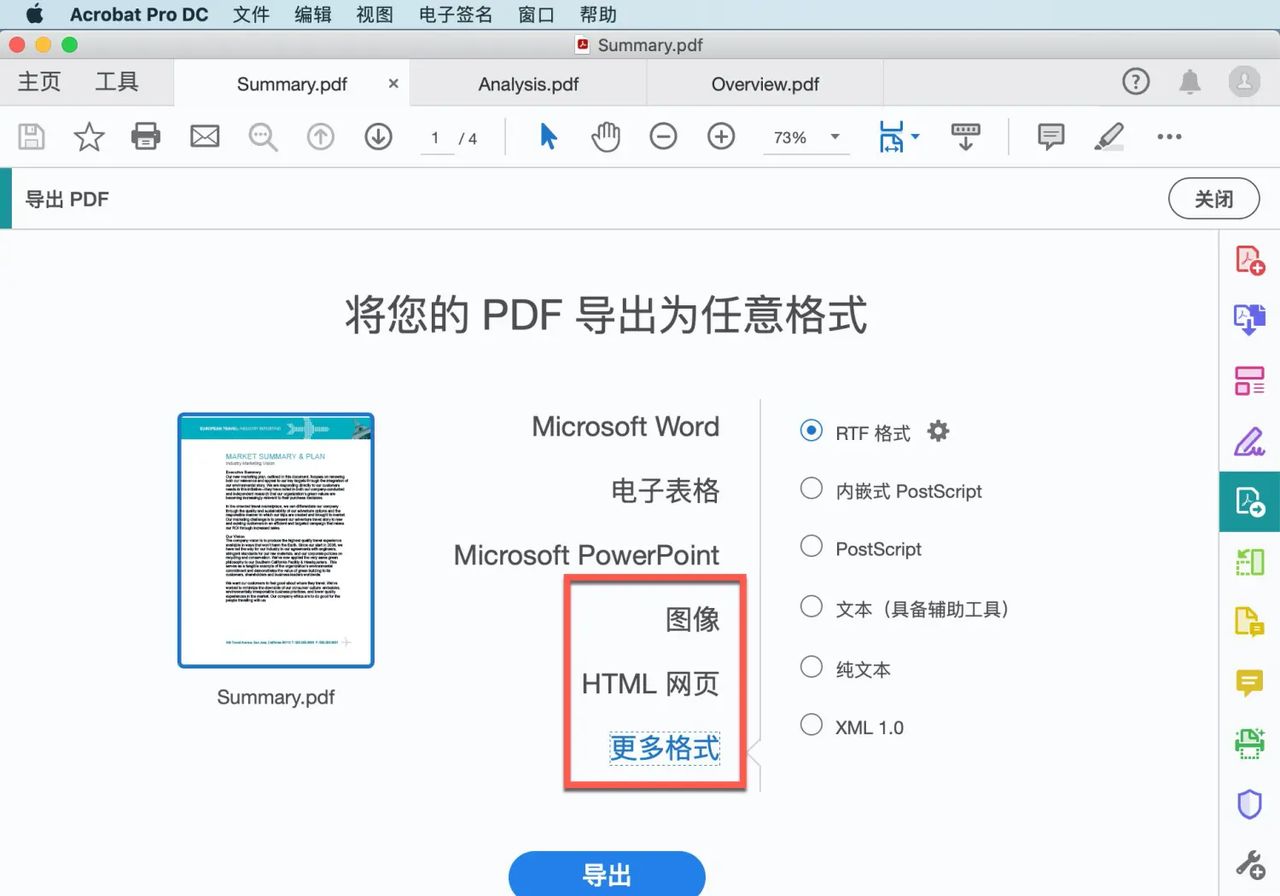The width and height of the screenshot is (1280, 896).
Task: Print the document using the printer icon
Action: tap(146, 137)
